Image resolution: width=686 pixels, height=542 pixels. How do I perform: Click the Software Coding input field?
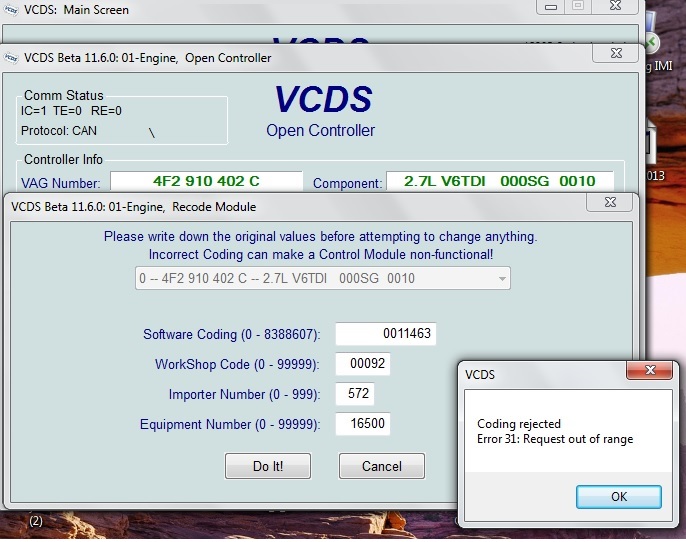coord(385,334)
